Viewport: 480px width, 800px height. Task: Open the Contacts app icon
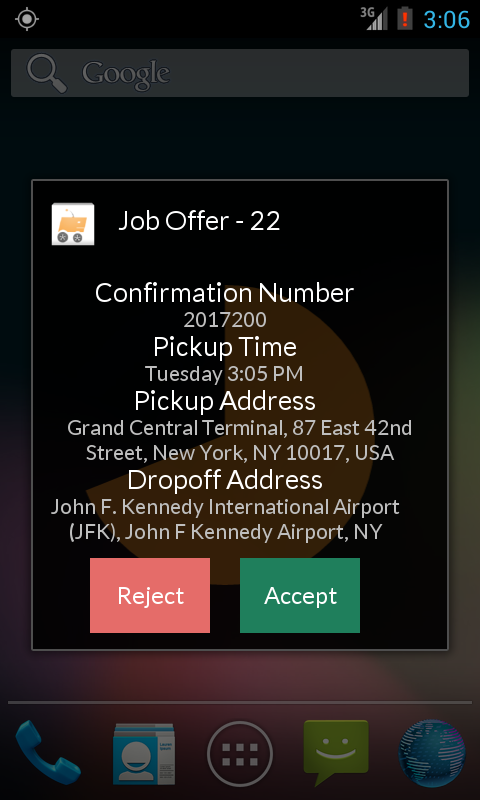(144, 754)
